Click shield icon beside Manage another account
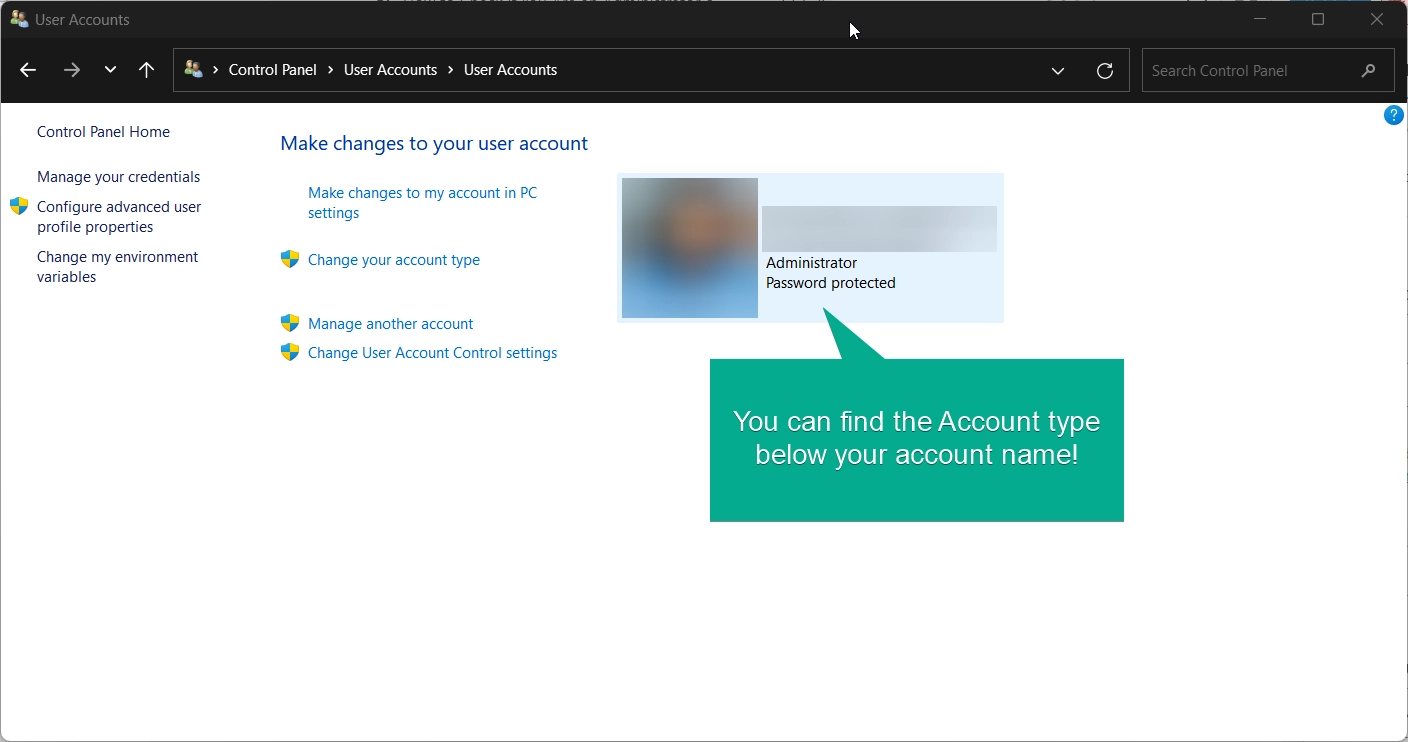 tap(290, 323)
